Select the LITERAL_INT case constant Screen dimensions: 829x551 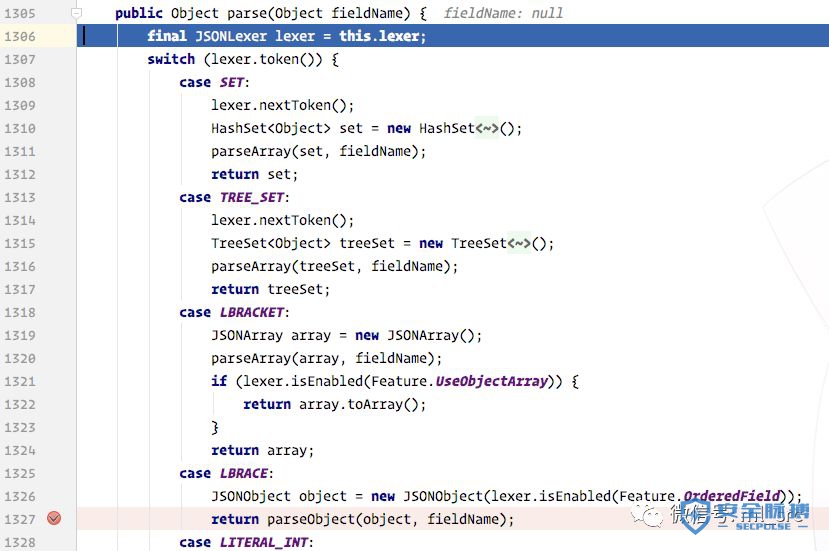click(x=264, y=542)
